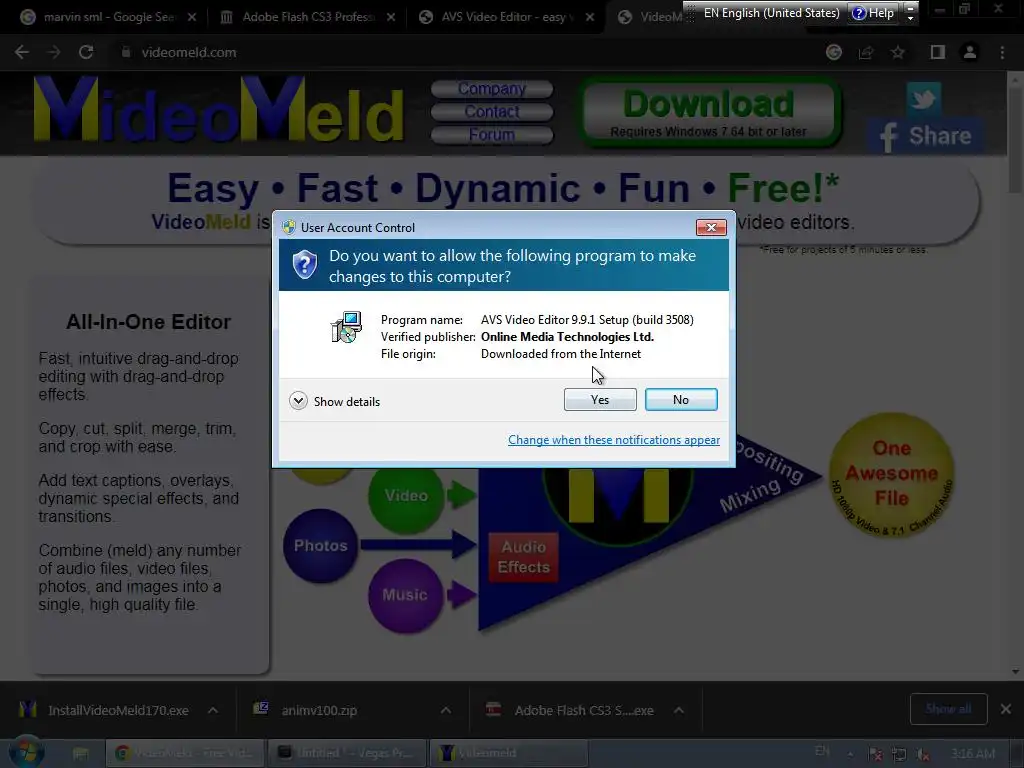The height and width of the screenshot is (768, 1024).
Task: Click the 'Downloaded from the Internet' file origin text
Action: pyautogui.click(x=560, y=354)
